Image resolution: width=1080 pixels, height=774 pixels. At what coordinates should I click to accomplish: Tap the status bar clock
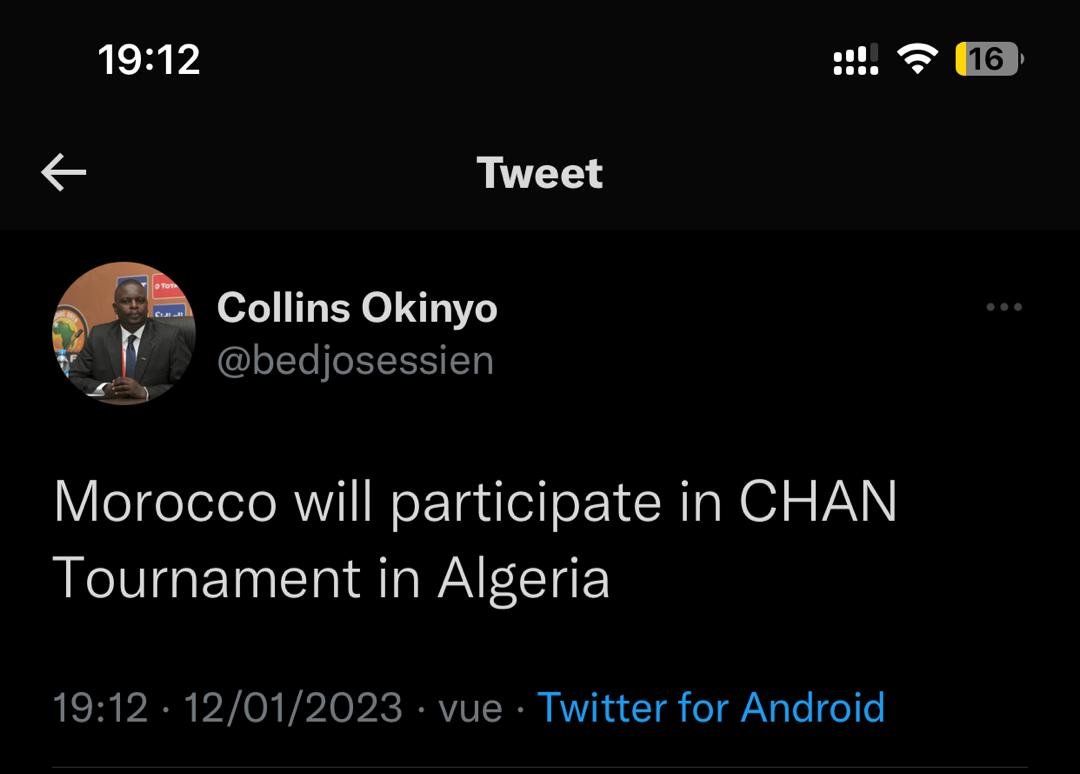[150, 60]
